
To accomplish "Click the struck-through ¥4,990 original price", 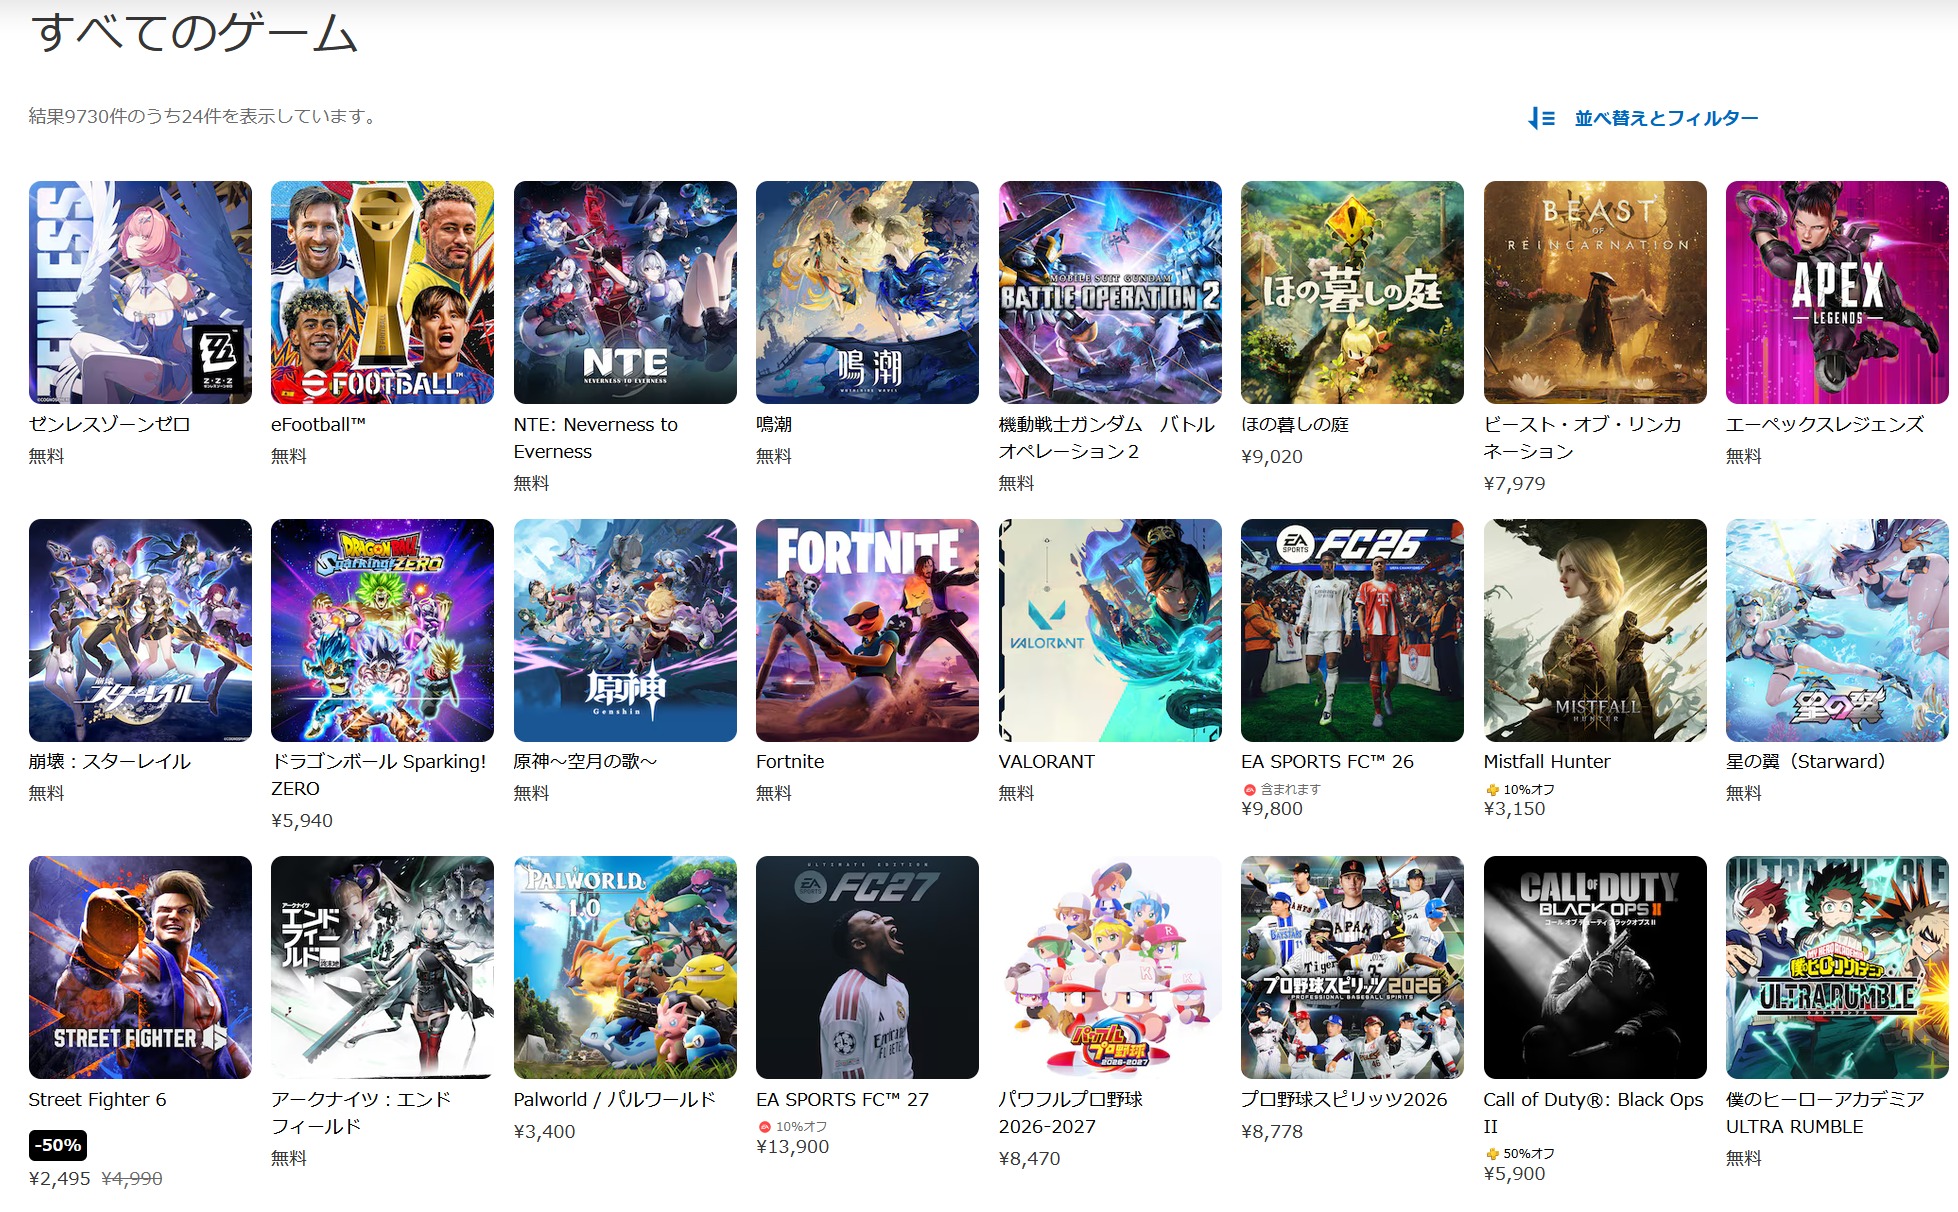I will click(132, 1178).
